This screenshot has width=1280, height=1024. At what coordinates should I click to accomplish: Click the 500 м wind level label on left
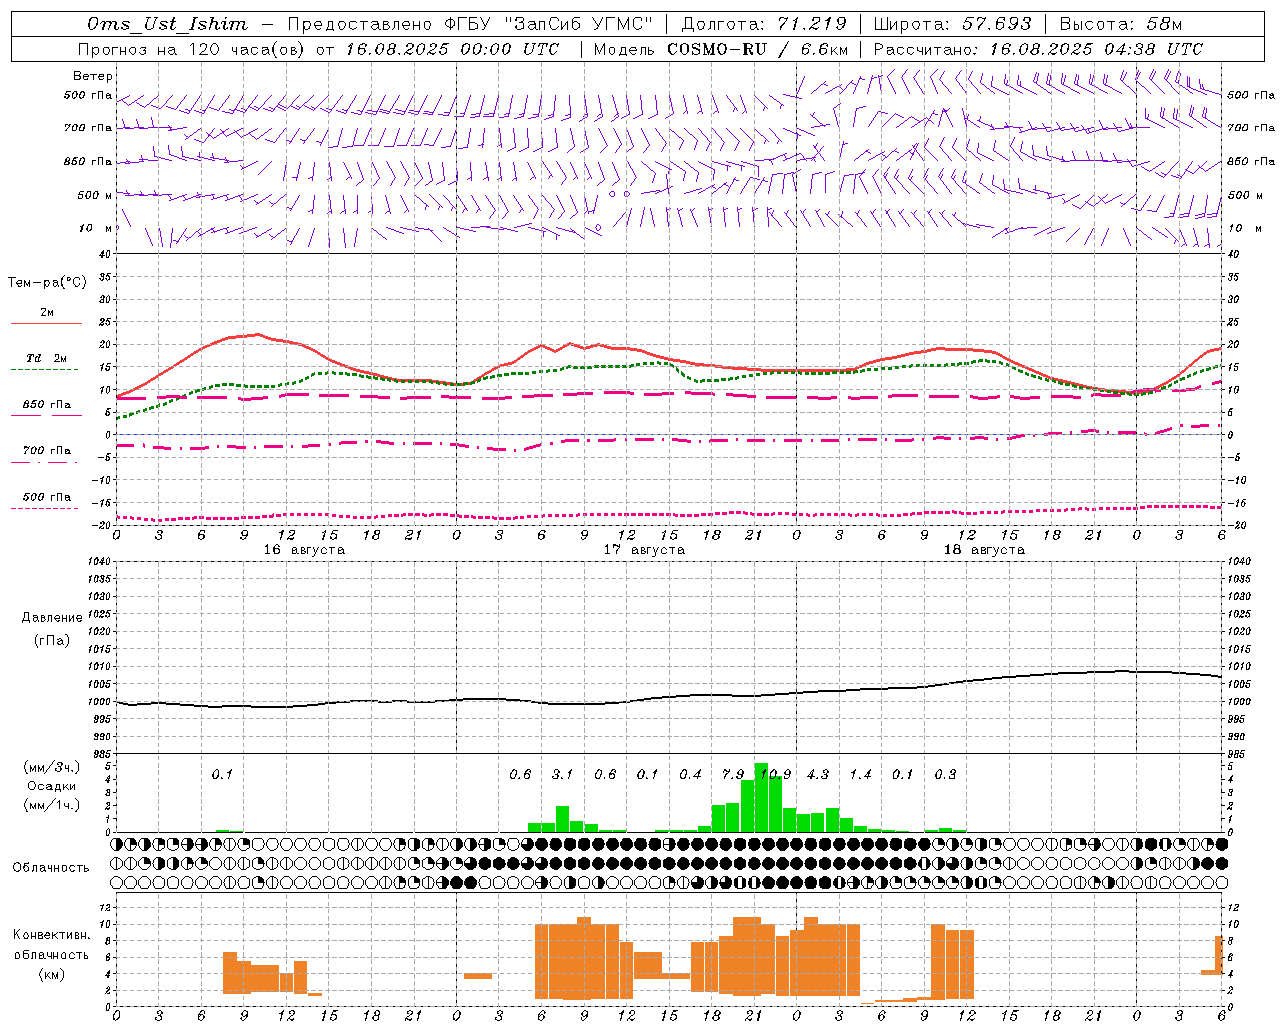tap(95, 195)
